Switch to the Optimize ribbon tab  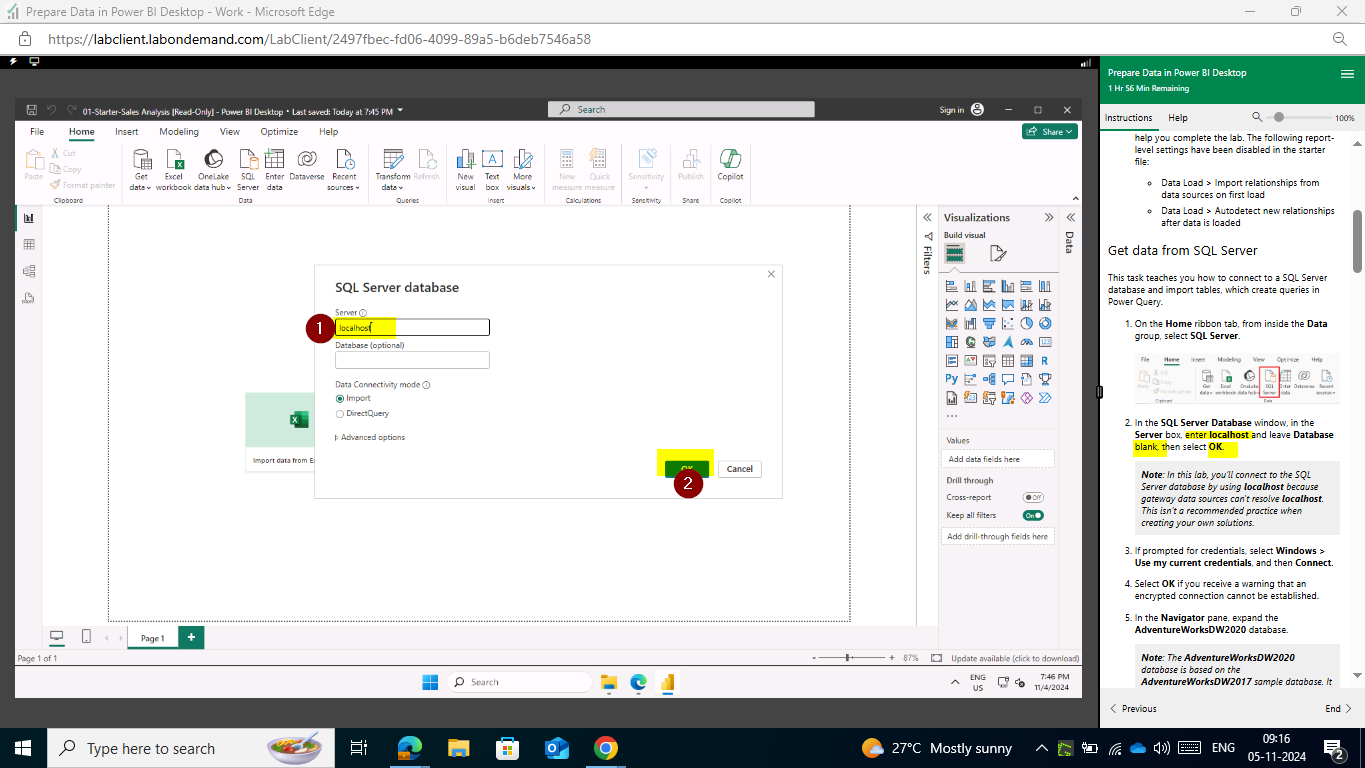[279, 131]
